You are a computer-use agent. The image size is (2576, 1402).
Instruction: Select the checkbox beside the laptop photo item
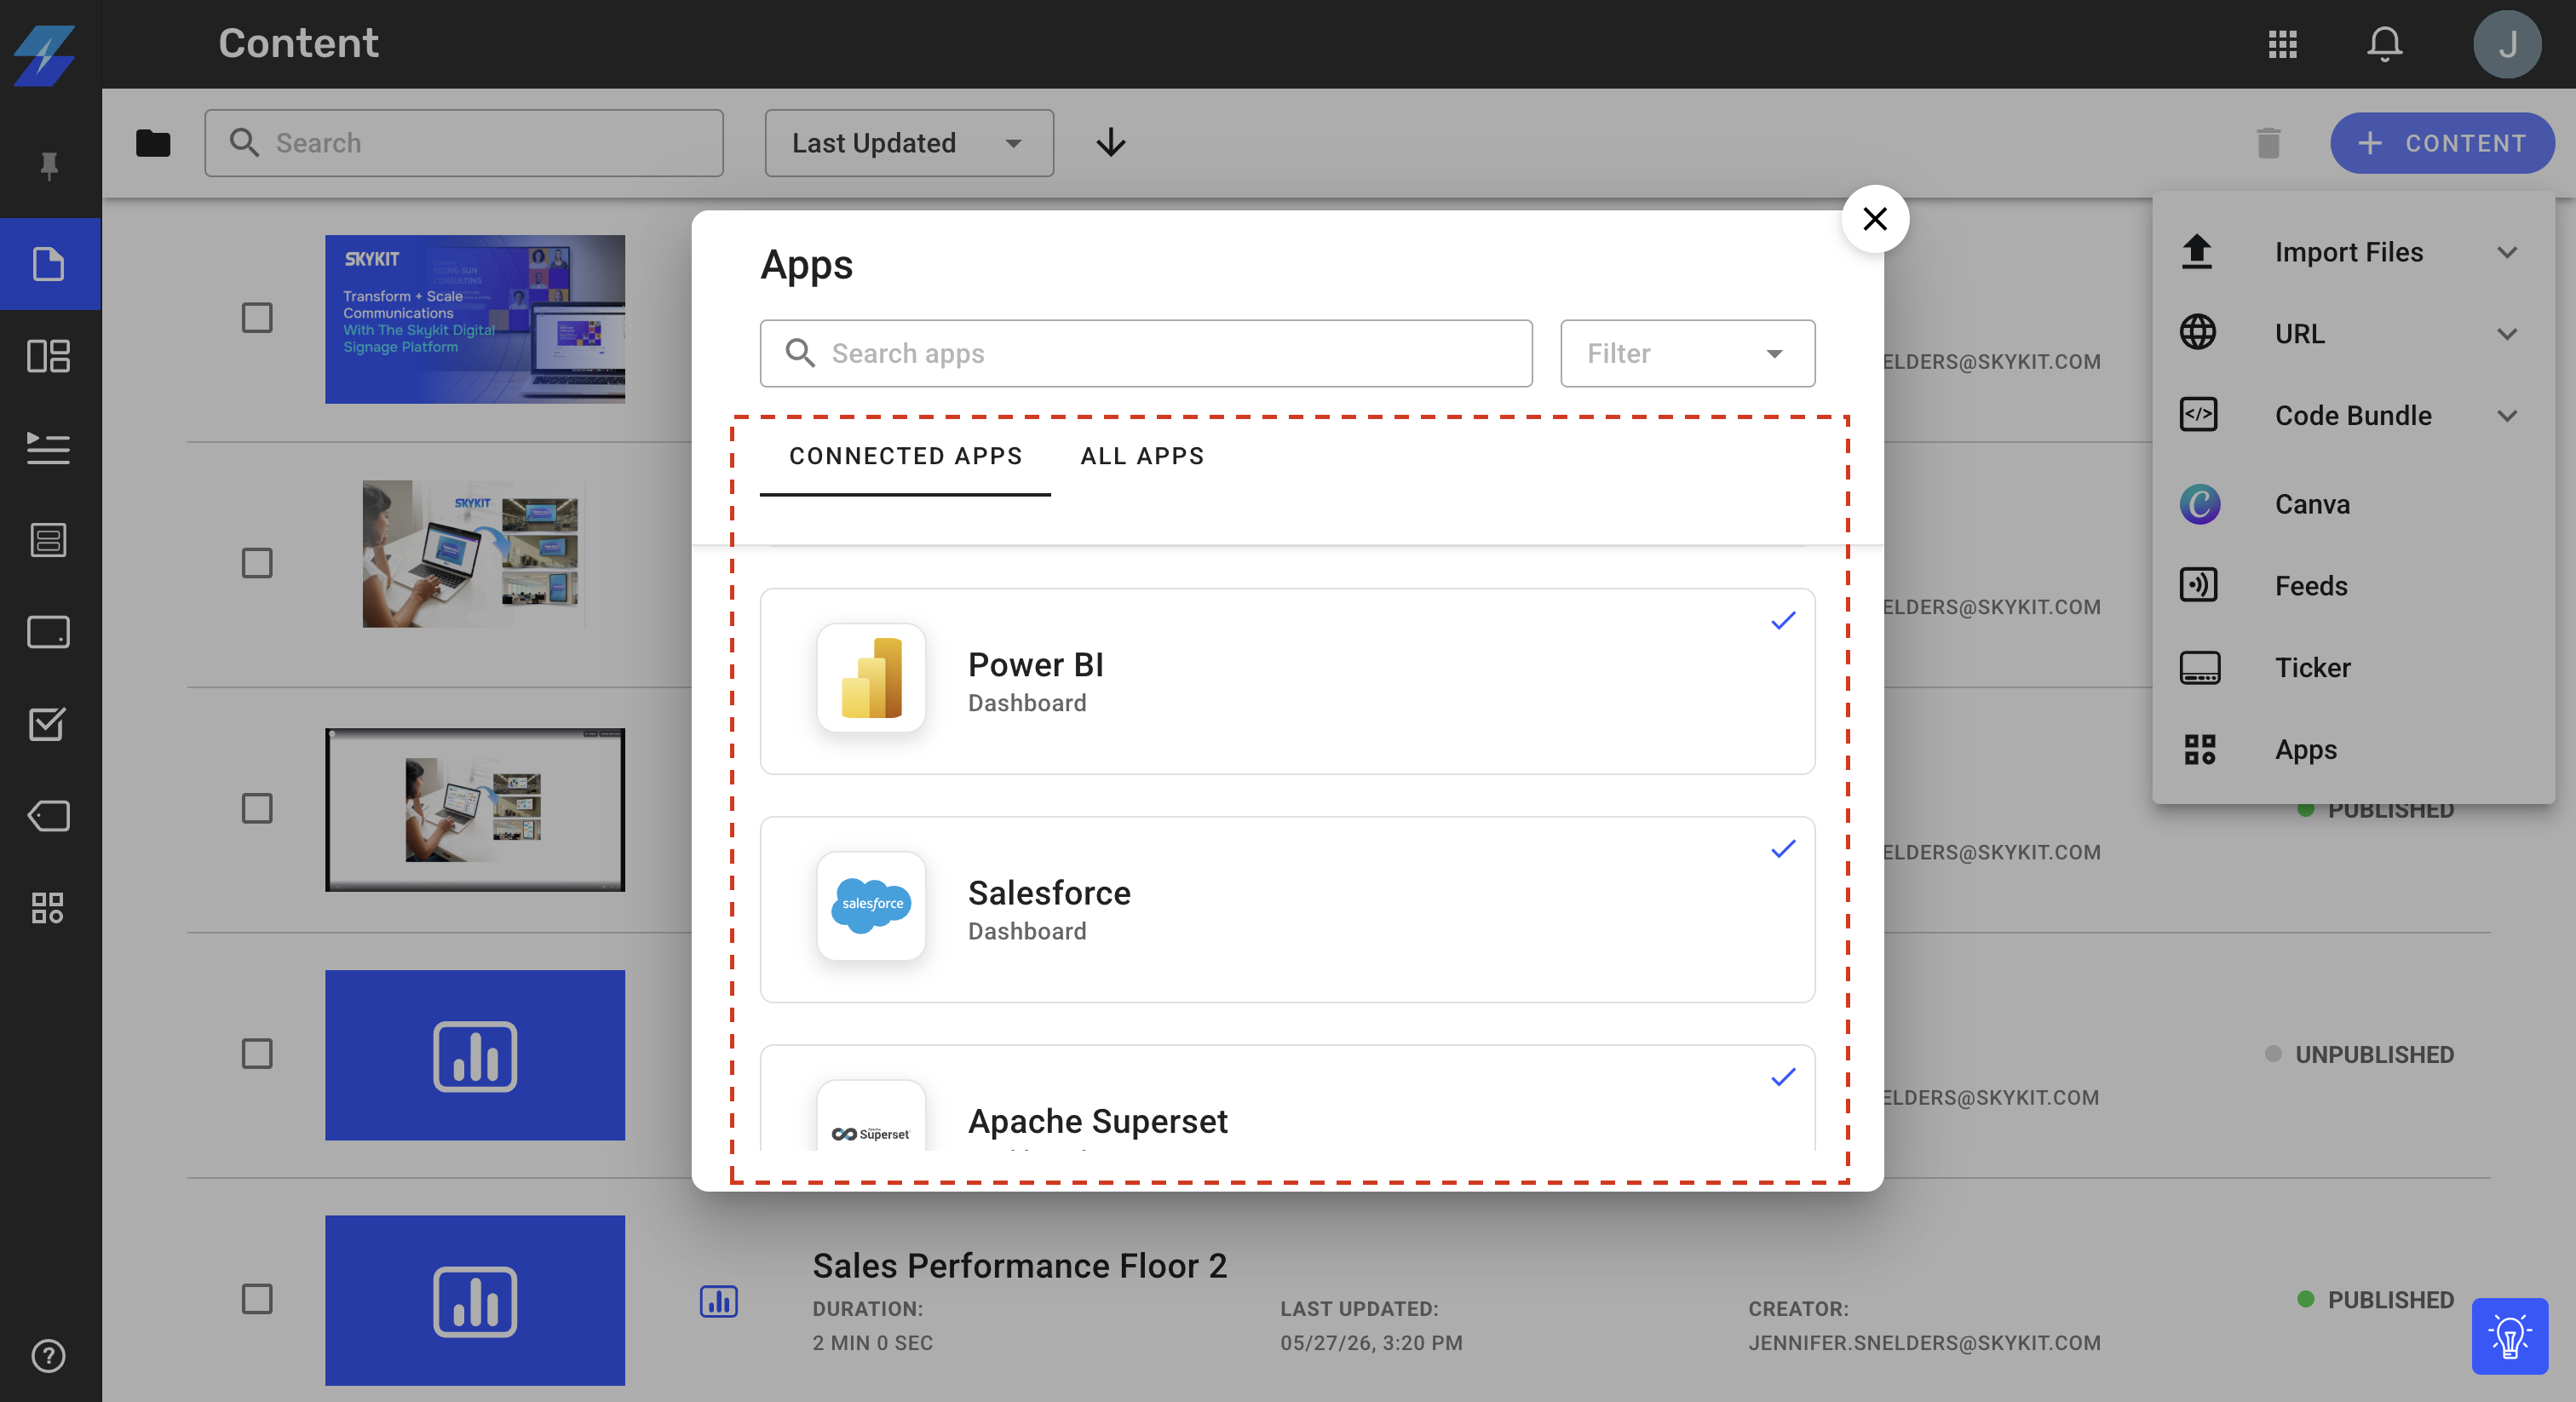(x=257, y=563)
